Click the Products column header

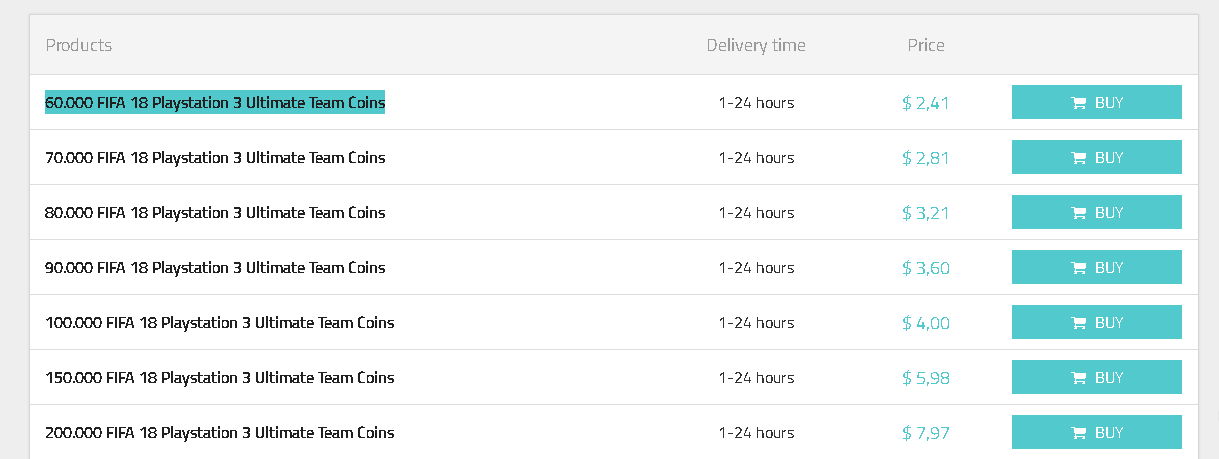pyautogui.click(x=79, y=45)
